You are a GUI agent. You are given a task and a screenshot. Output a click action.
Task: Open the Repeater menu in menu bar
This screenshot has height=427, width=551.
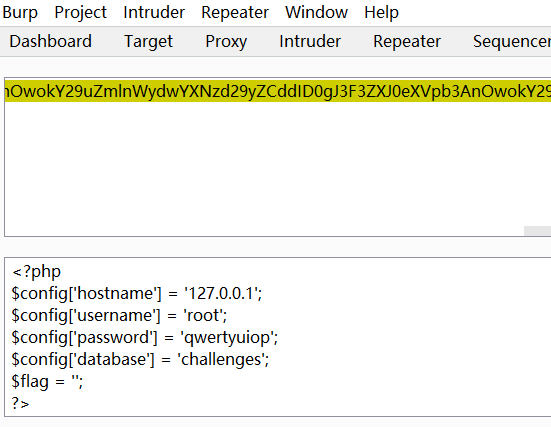coord(235,13)
